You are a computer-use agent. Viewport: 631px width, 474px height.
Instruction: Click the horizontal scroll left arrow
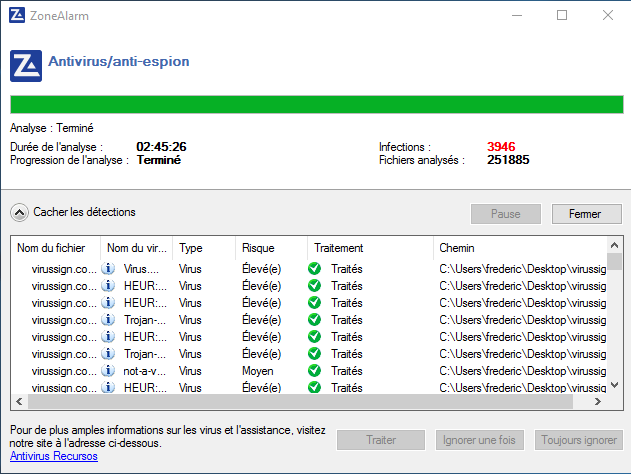pos(19,401)
